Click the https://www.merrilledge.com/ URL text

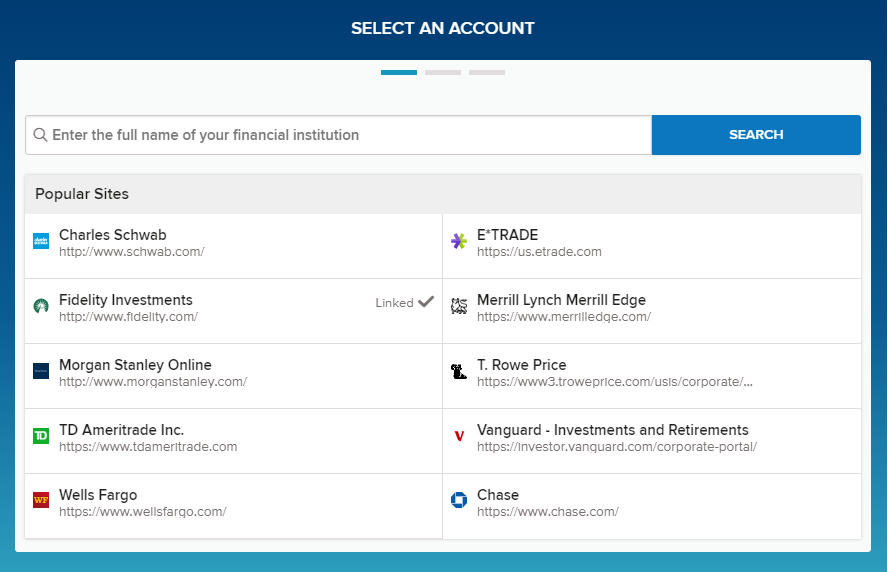point(564,317)
